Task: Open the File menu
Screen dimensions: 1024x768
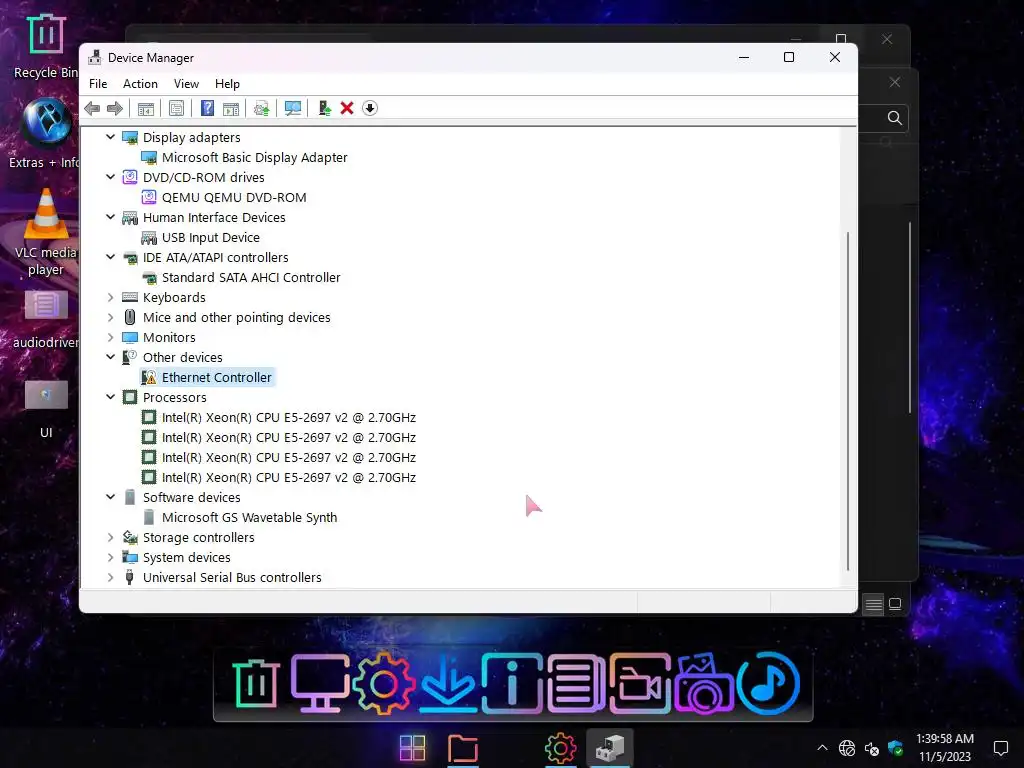Action: 98,84
